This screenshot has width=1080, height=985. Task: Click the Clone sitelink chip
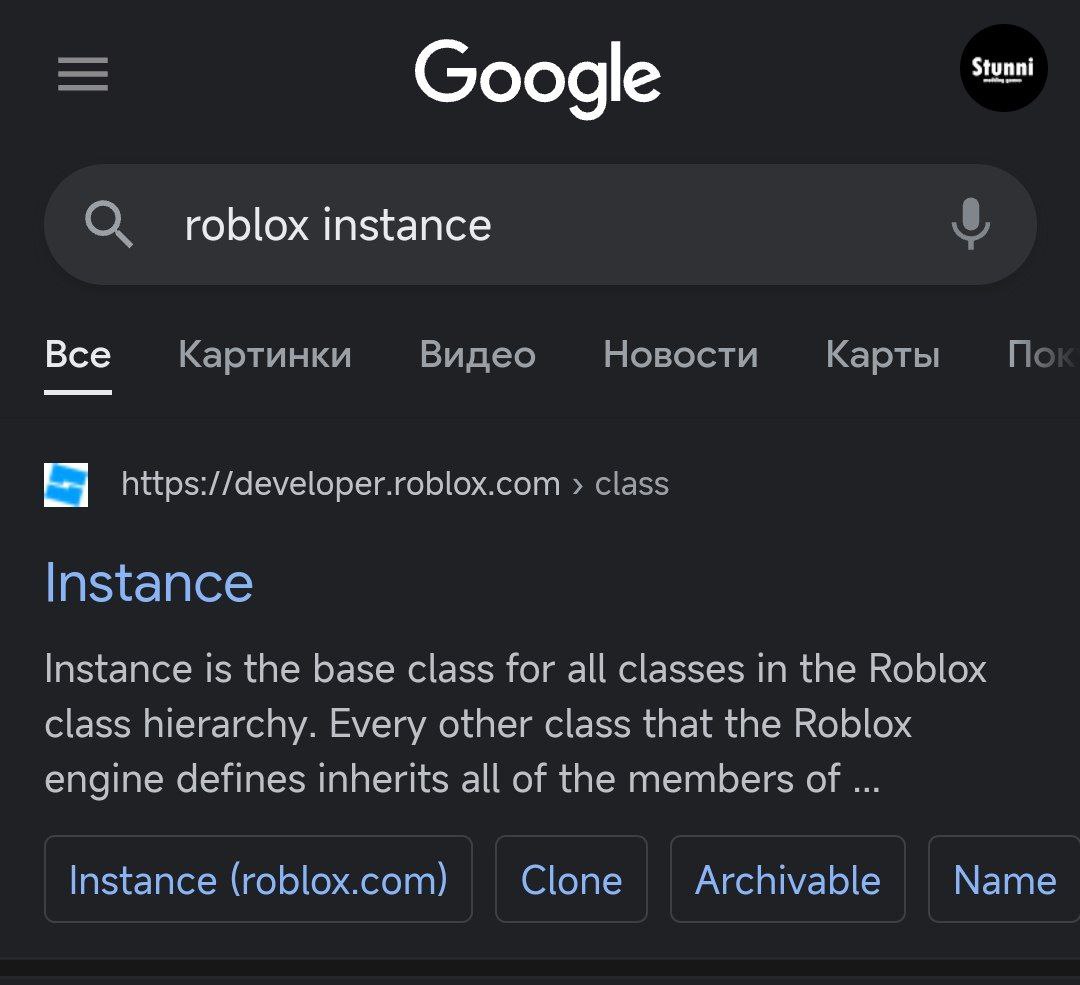coord(572,879)
